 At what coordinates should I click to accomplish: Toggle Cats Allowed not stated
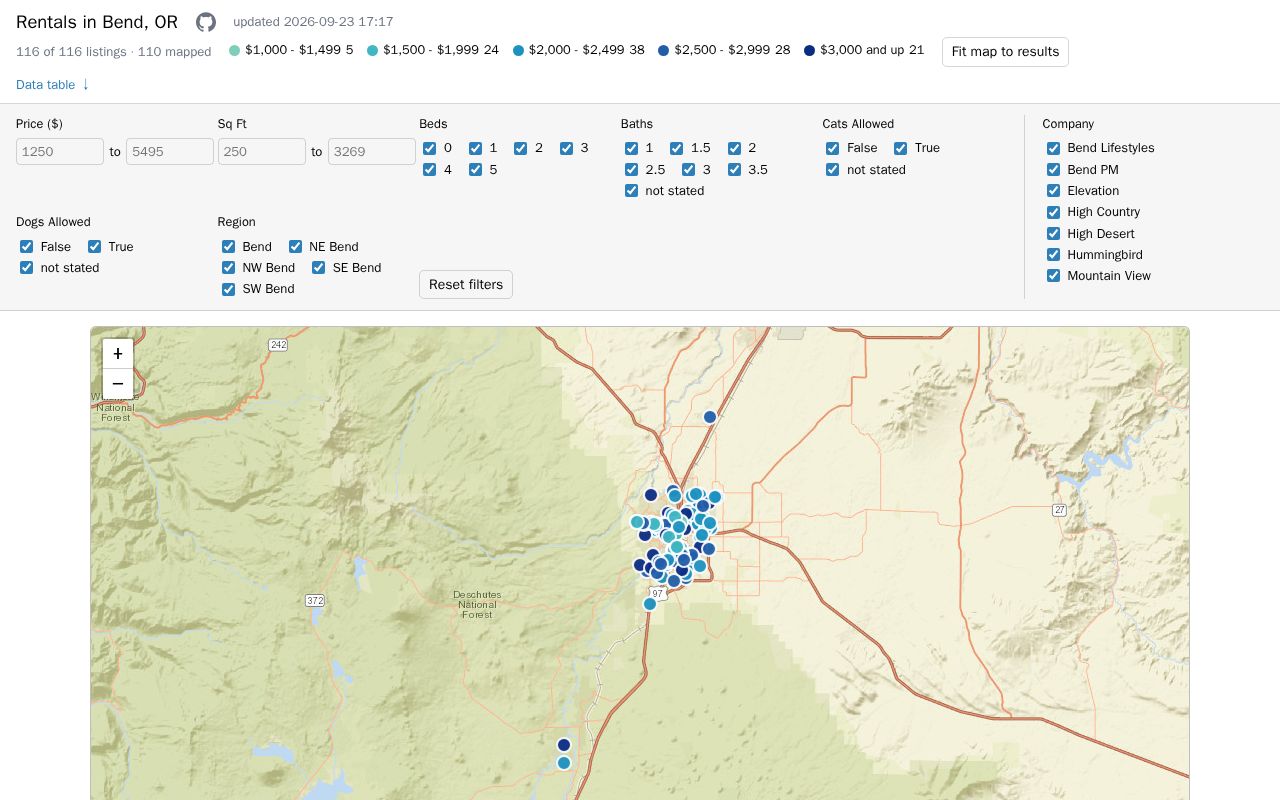point(833,170)
